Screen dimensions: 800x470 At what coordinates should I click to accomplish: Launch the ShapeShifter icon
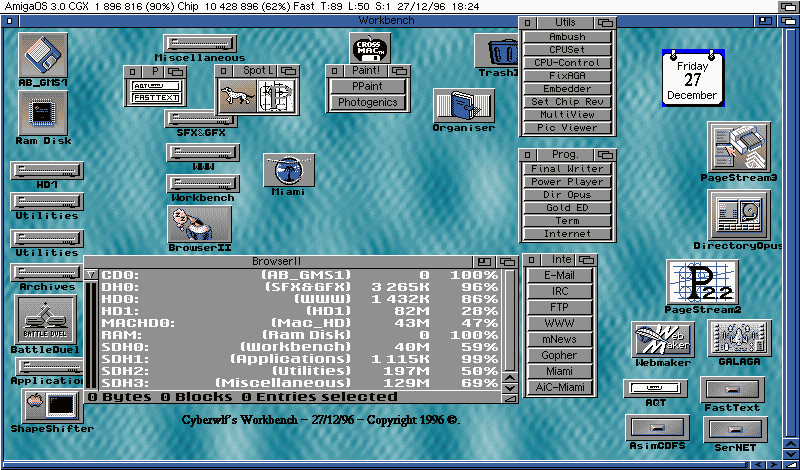(x=53, y=406)
